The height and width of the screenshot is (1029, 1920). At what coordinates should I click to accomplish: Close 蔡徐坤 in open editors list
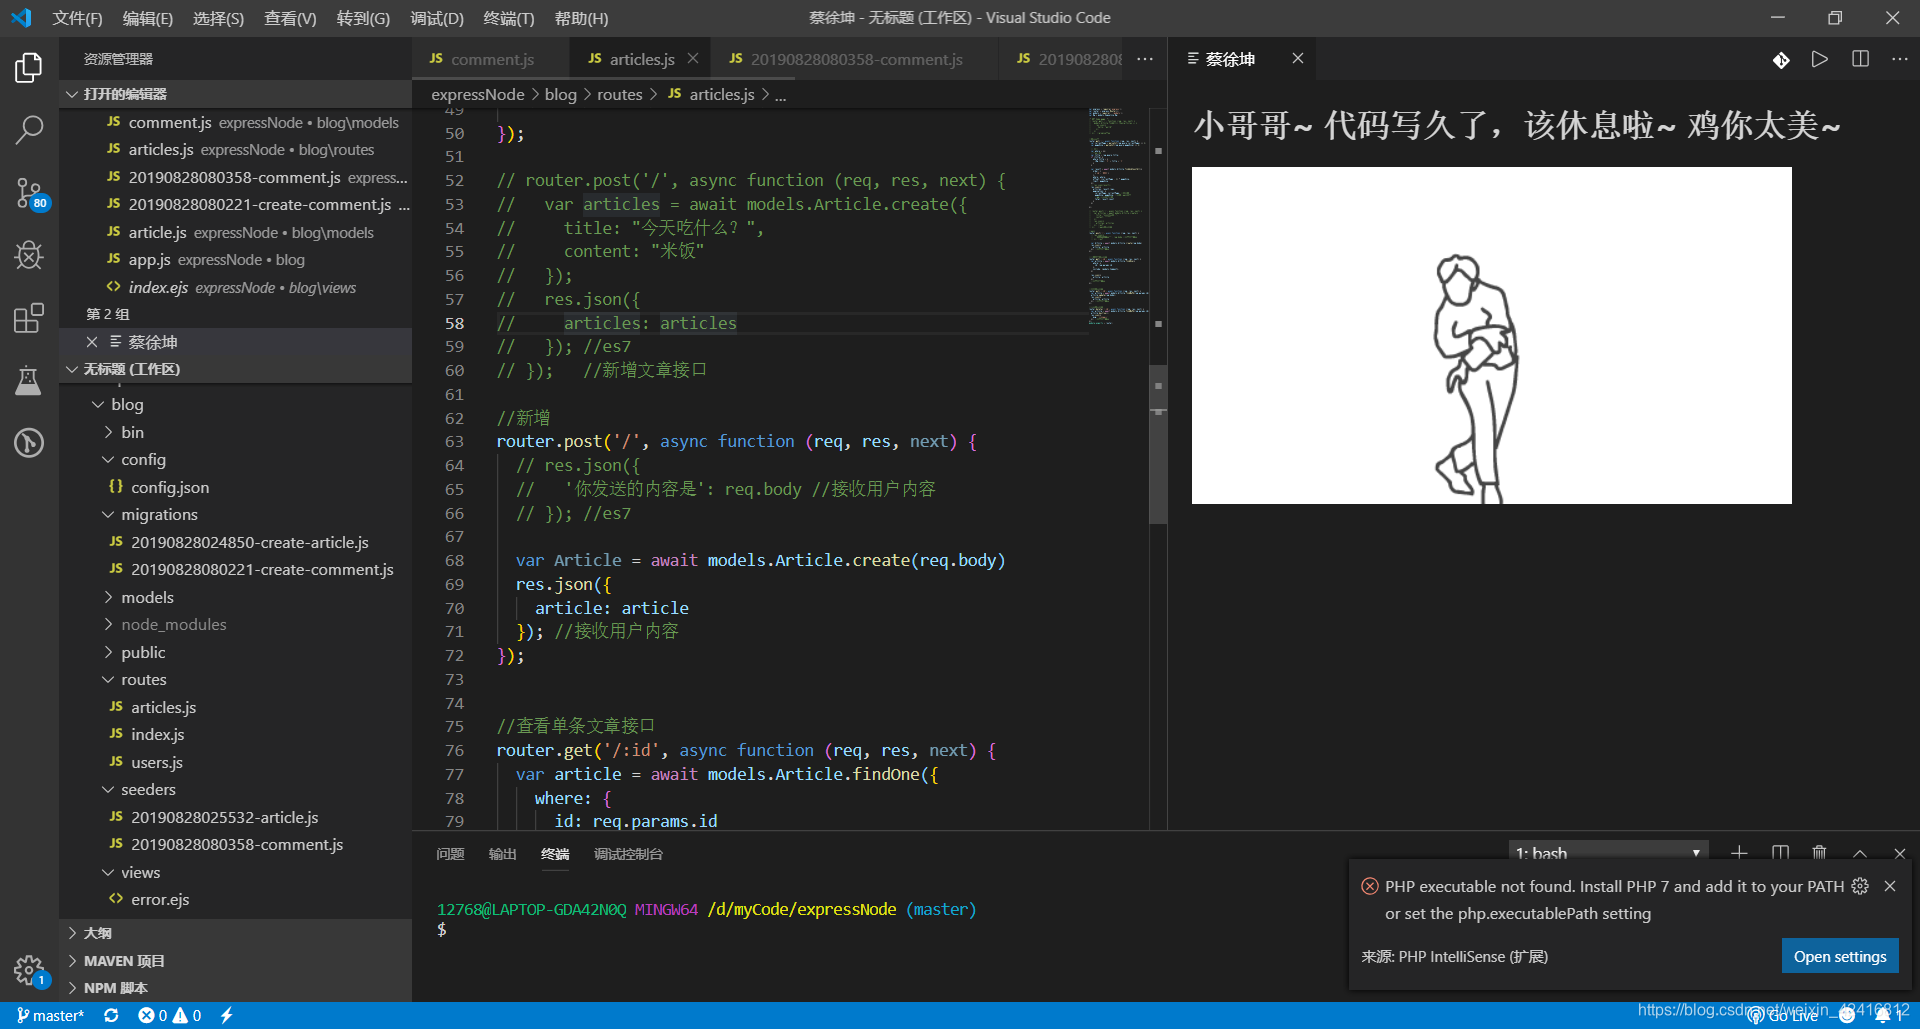tap(92, 342)
